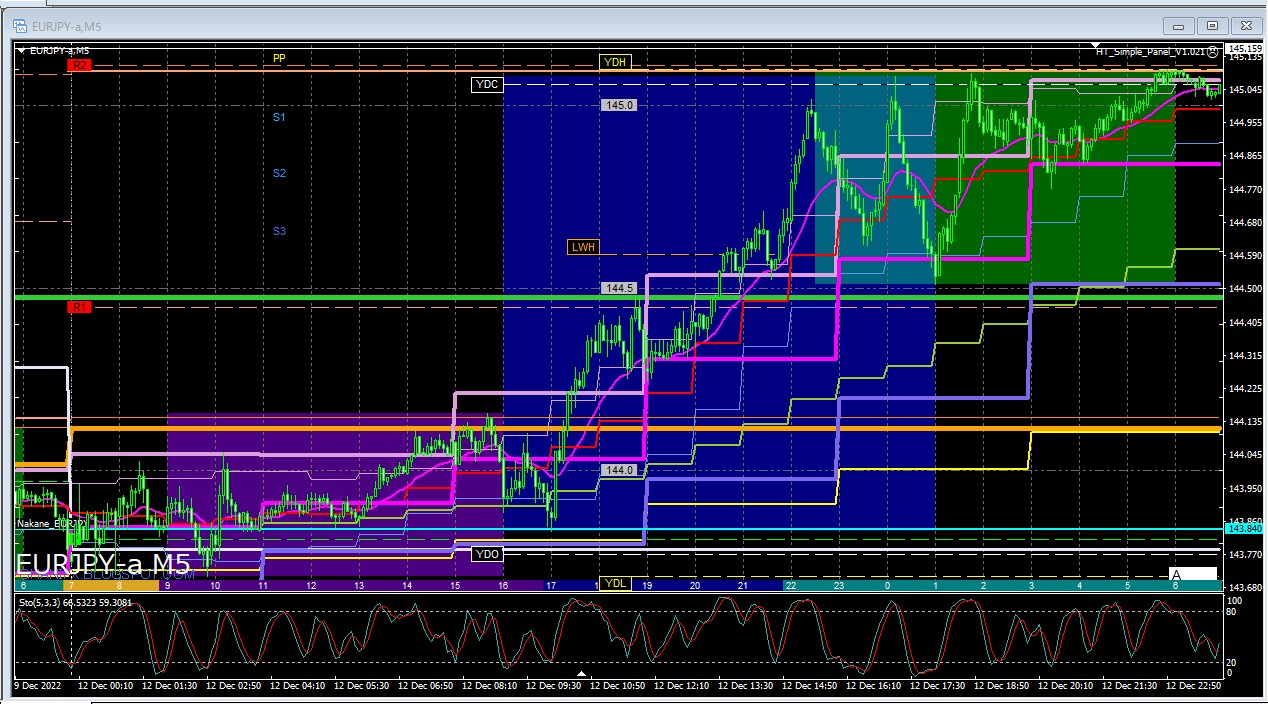Click the YDH yesterday-high label
The width and height of the screenshot is (1268, 704).
[615, 62]
